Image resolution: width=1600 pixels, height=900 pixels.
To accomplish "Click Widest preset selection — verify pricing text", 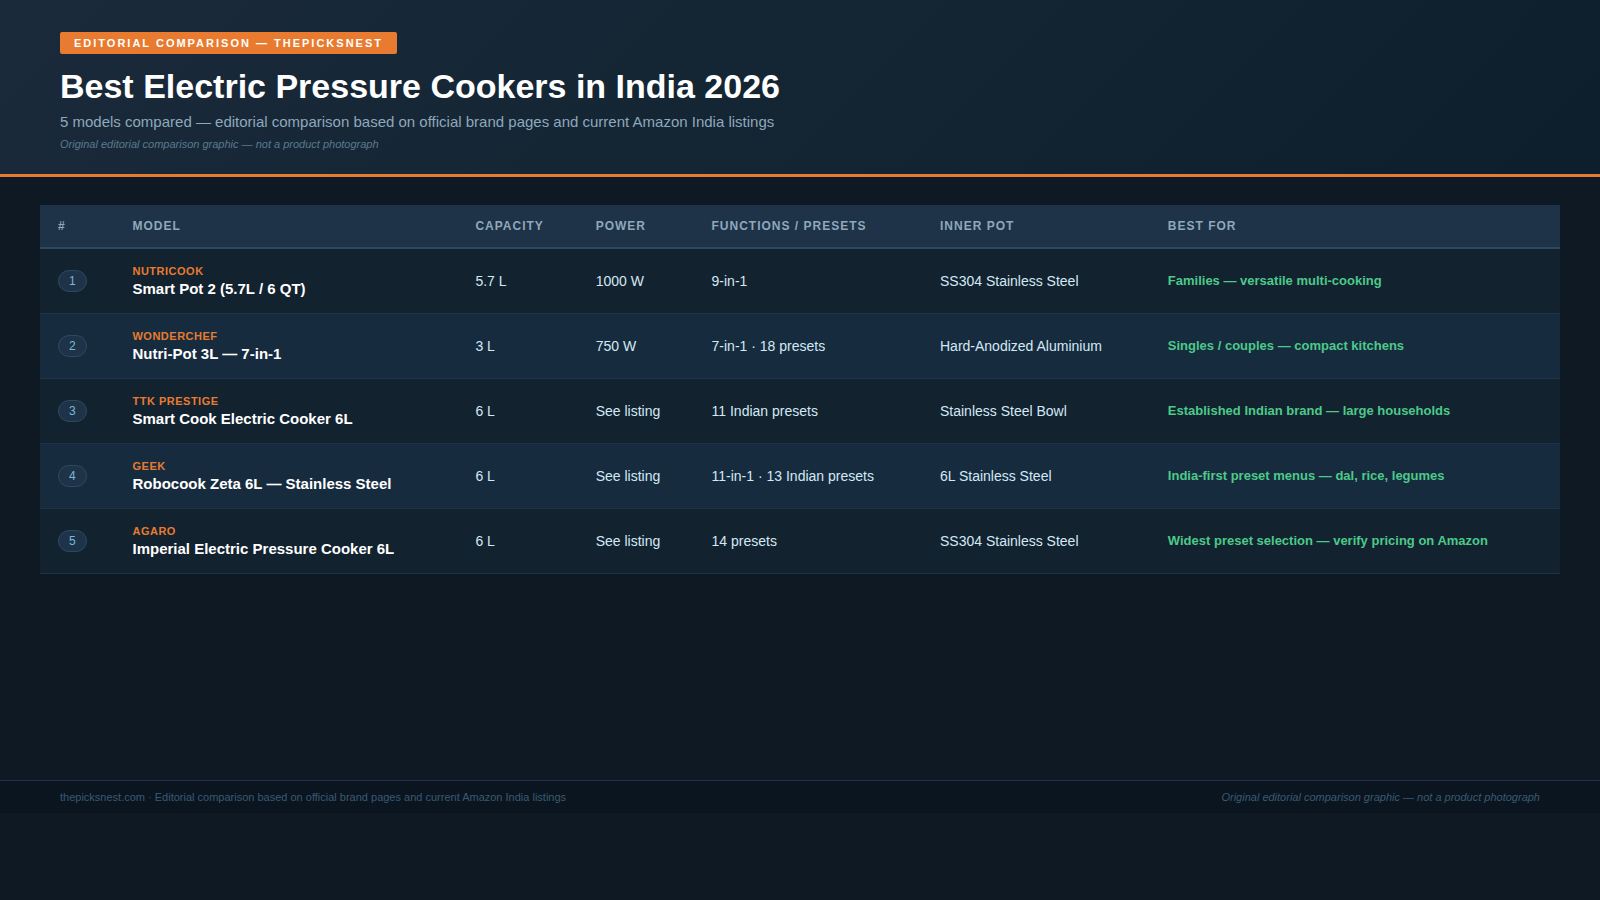I will (1327, 541).
